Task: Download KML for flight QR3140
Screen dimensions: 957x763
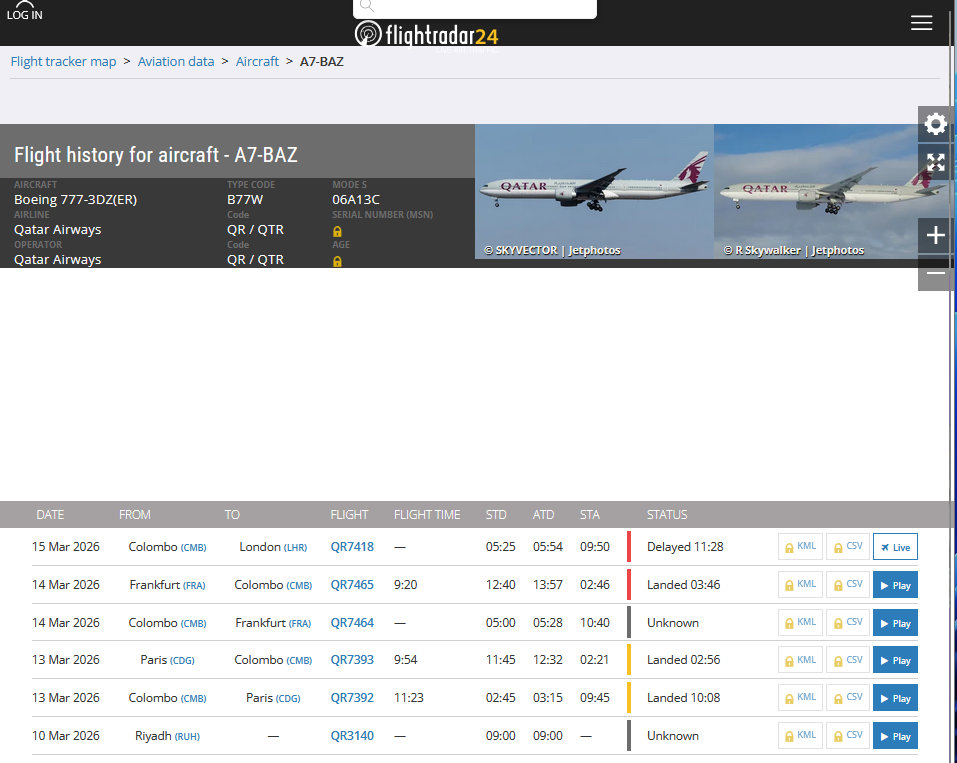Action: pyautogui.click(x=800, y=736)
